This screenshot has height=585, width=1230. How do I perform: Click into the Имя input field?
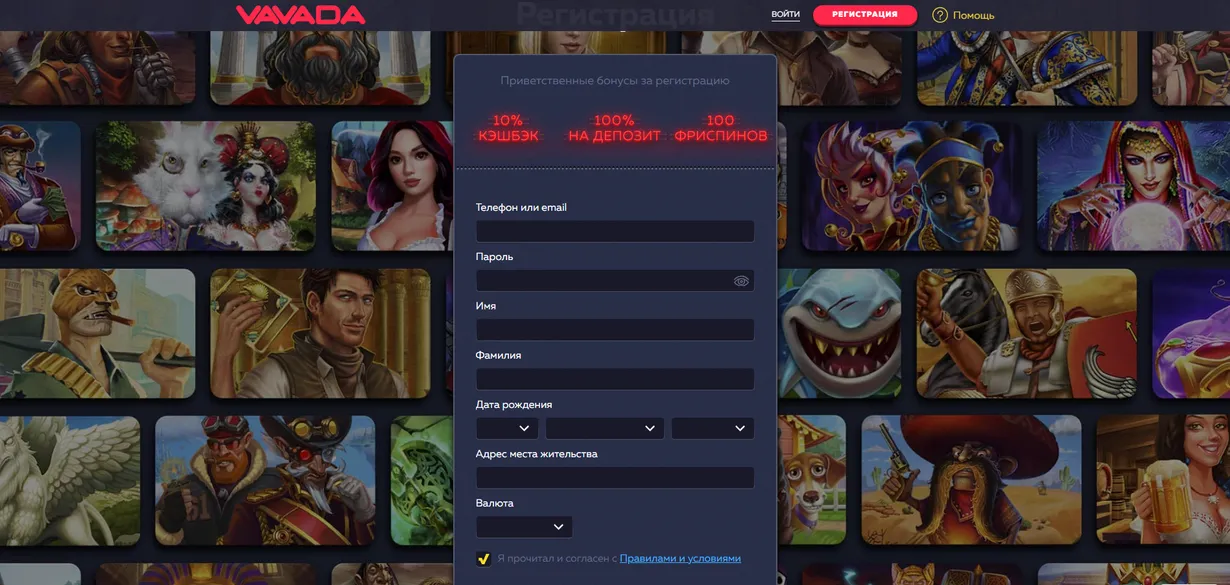(614, 330)
